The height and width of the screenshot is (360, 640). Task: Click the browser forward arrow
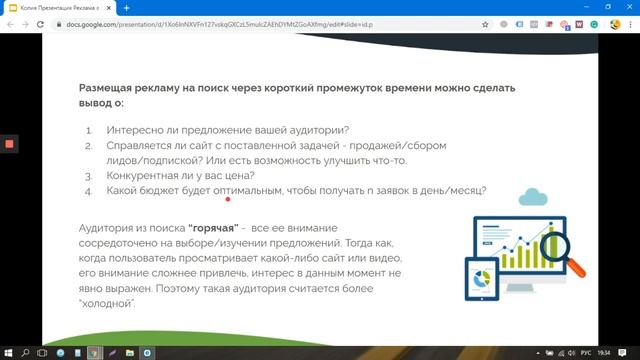pos(25,24)
